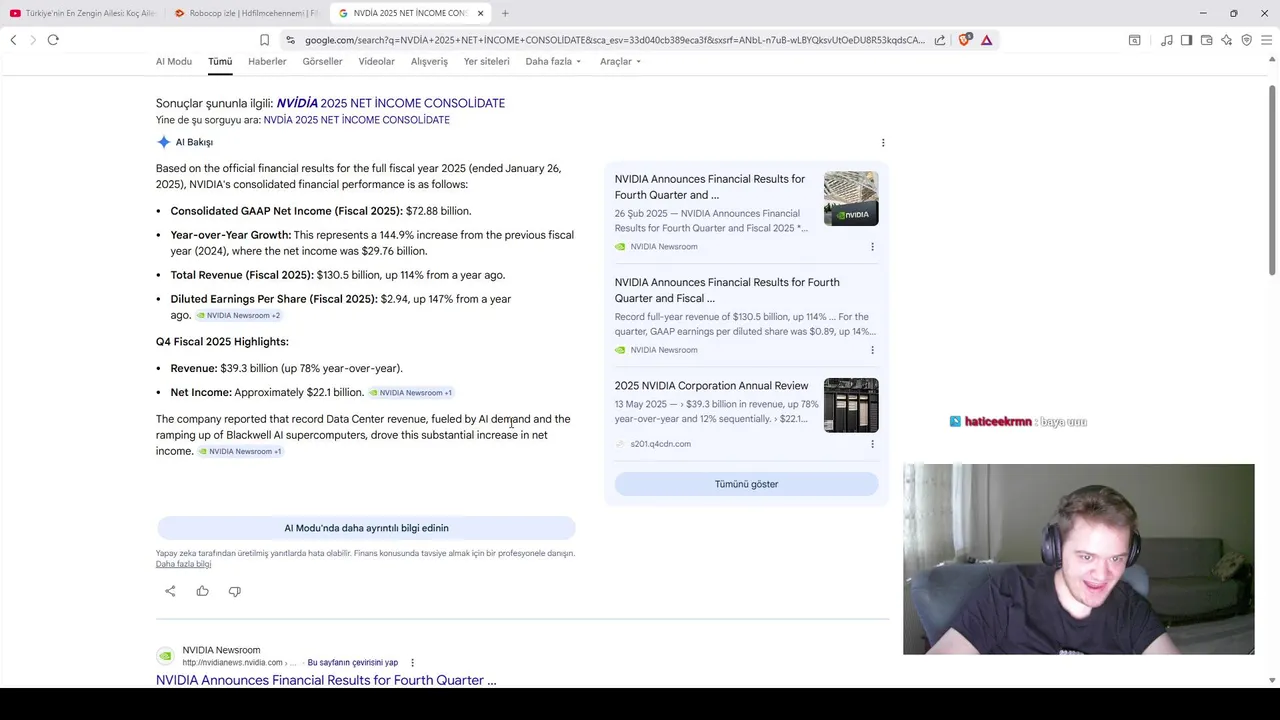Expand the Araçlar dropdown
1280x720 pixels.
[x=620, y=61]
